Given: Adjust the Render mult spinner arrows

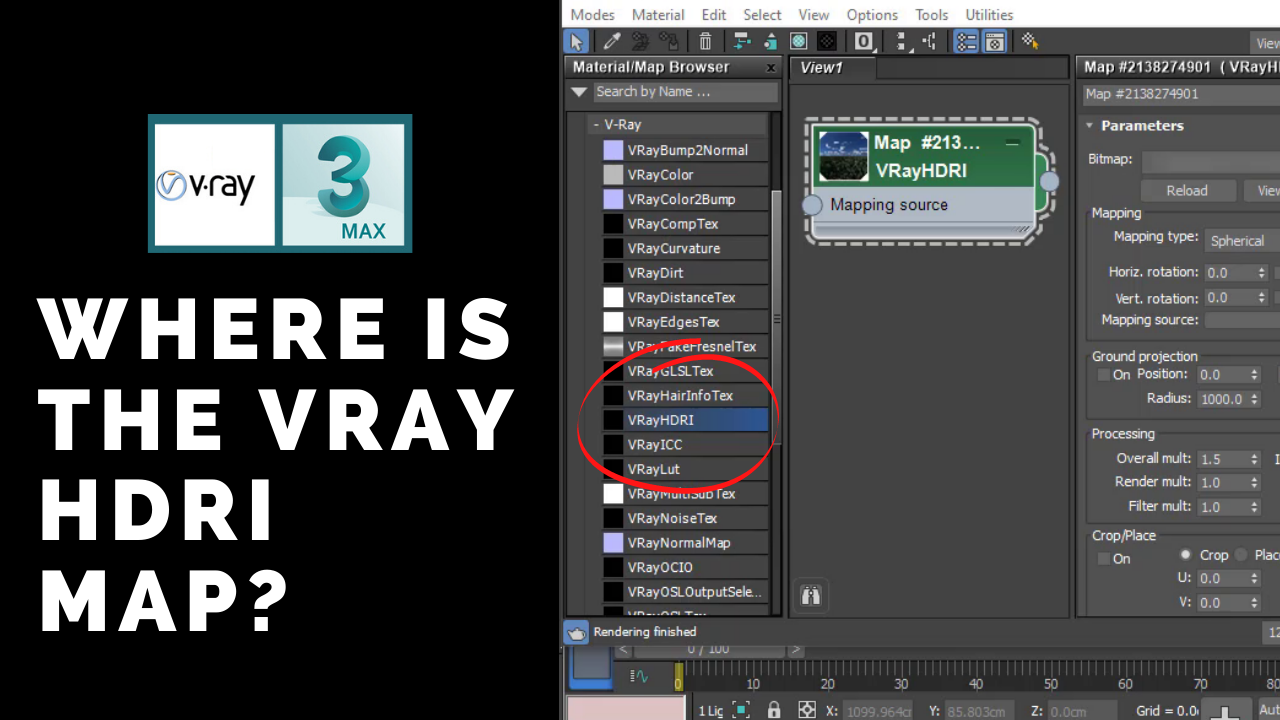Looking at the screenshot, I should click(1255, 483).
